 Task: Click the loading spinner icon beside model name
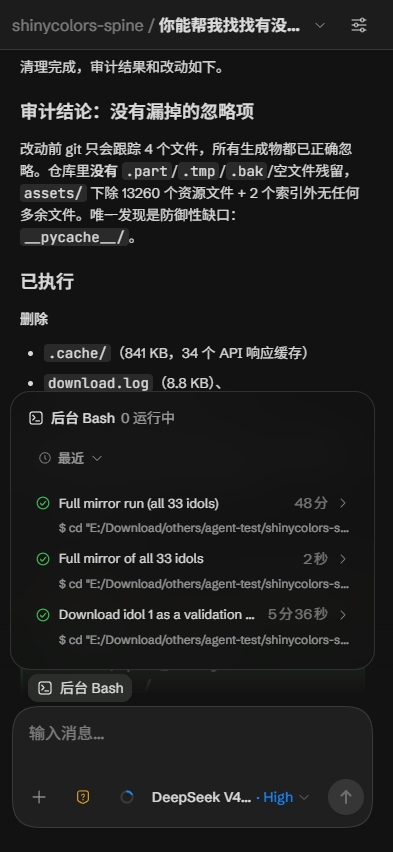[x=127, y=797]
